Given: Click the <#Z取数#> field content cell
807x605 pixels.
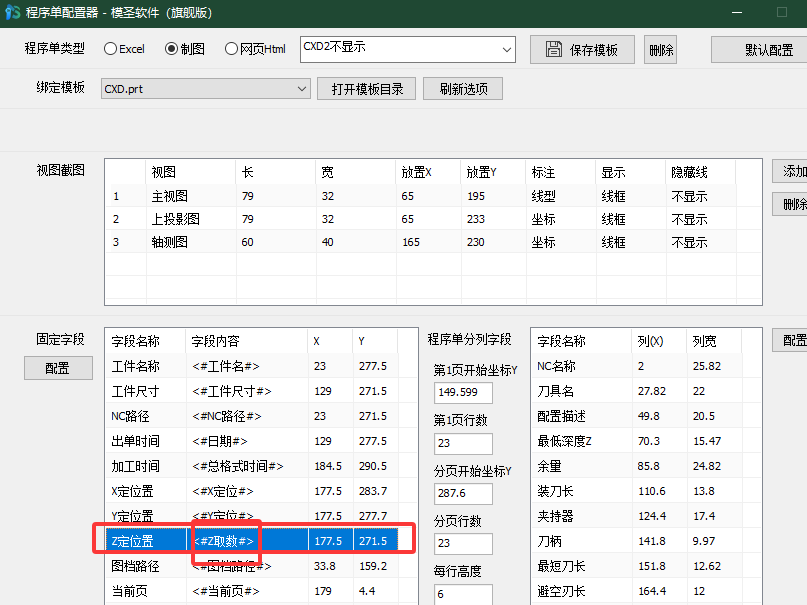Looking at the screenshot, I should (247, 541).
